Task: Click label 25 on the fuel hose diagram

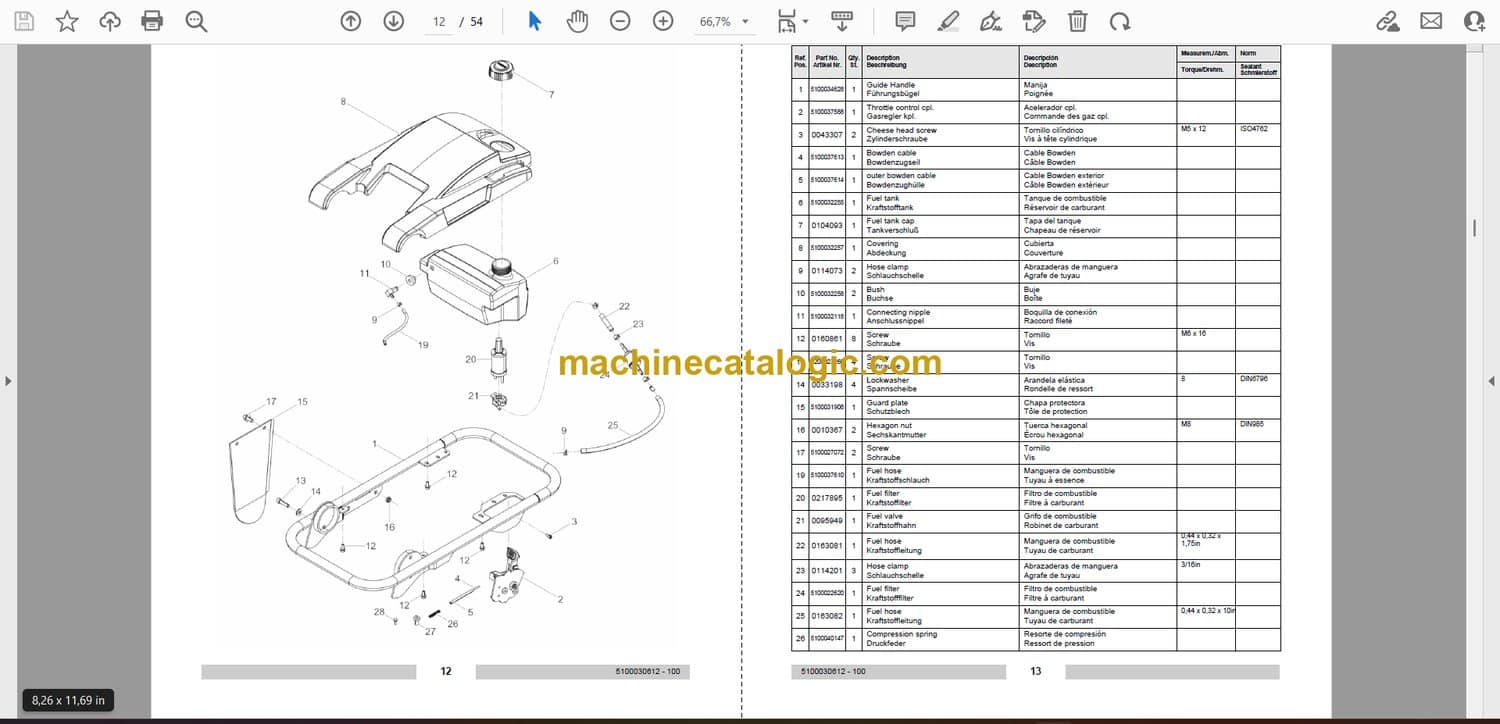Action: [613, 425]
